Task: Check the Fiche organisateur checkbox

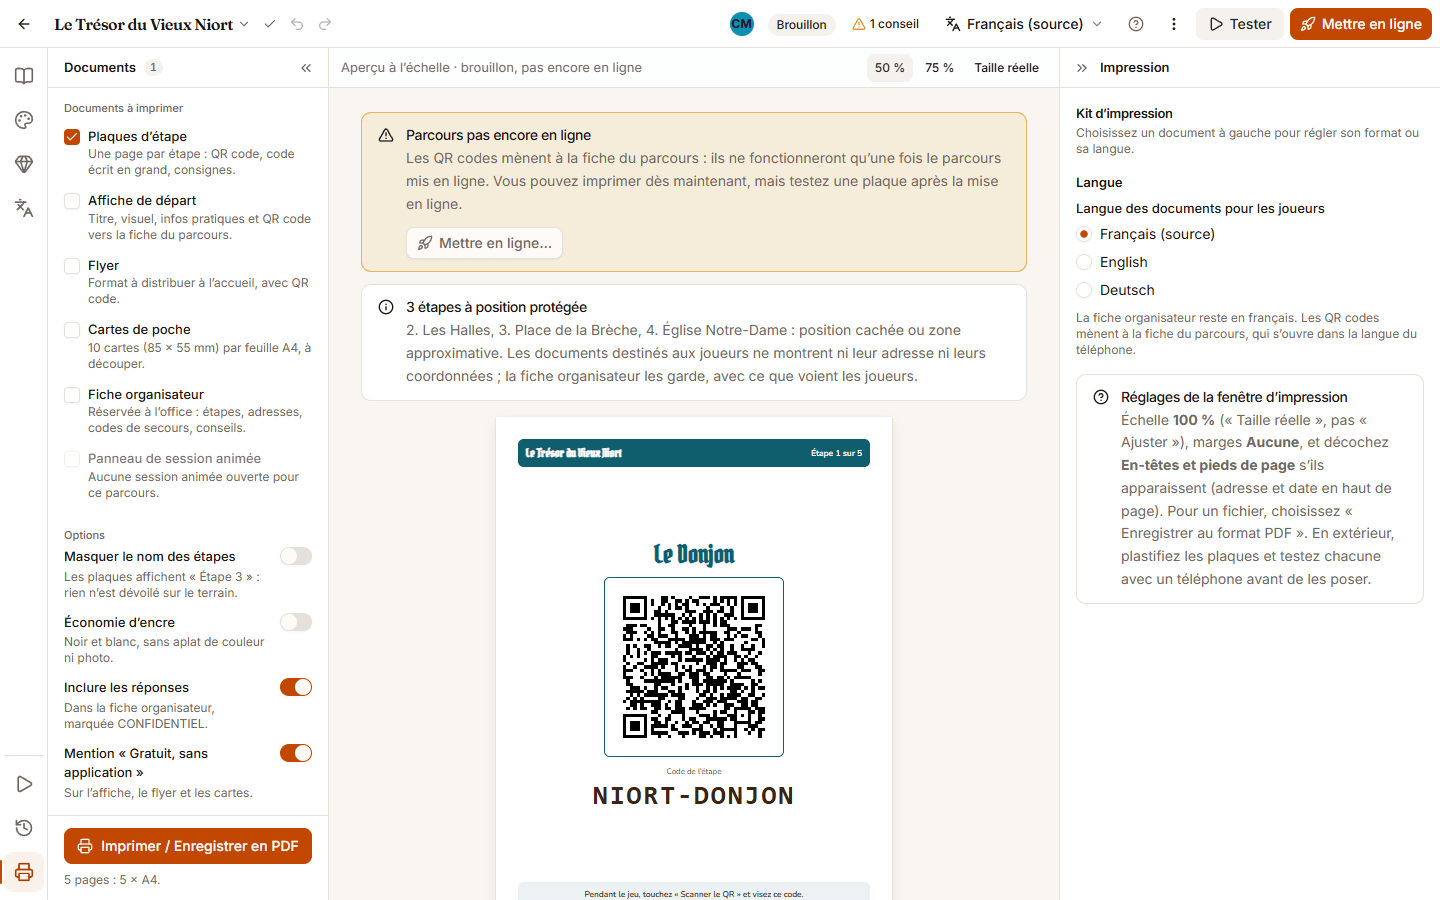Action: (72, 395)
